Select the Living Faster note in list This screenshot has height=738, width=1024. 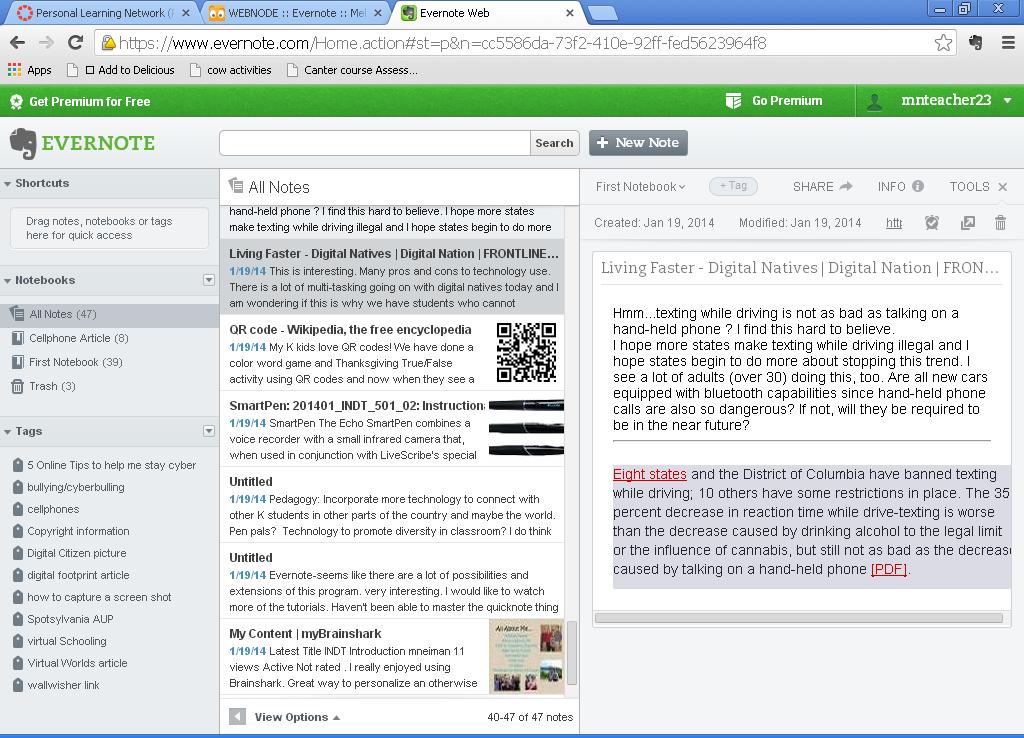click(x=392, y=278)
